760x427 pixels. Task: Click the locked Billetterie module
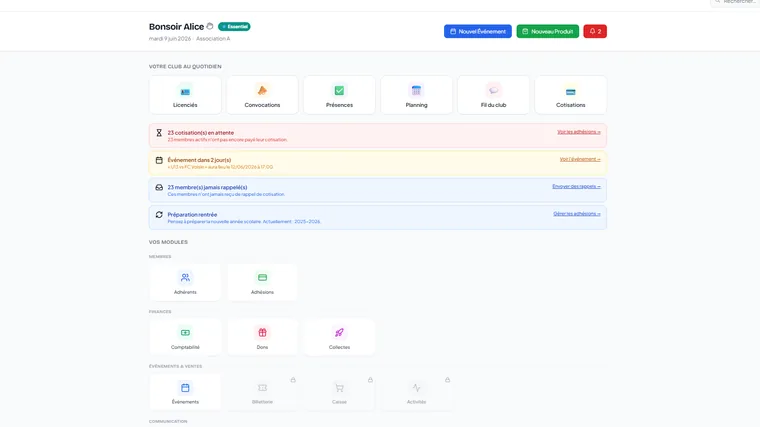262,392
